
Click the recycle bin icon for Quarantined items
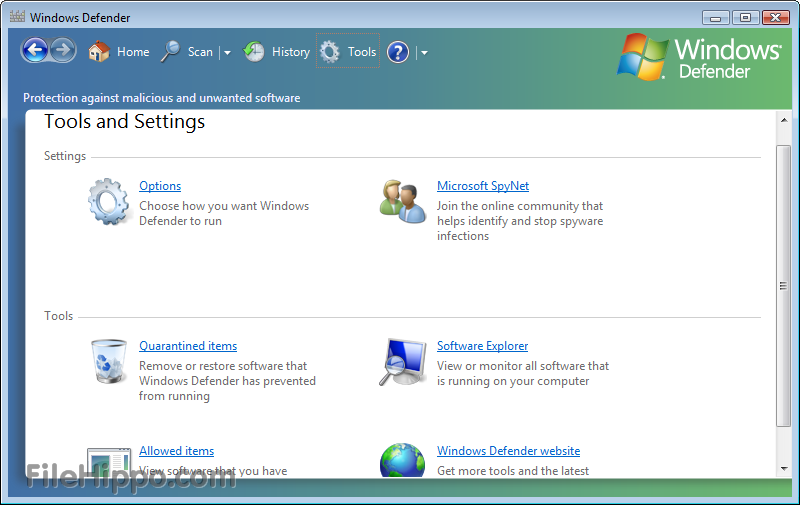pyautogui.click(x=109, y=362)
